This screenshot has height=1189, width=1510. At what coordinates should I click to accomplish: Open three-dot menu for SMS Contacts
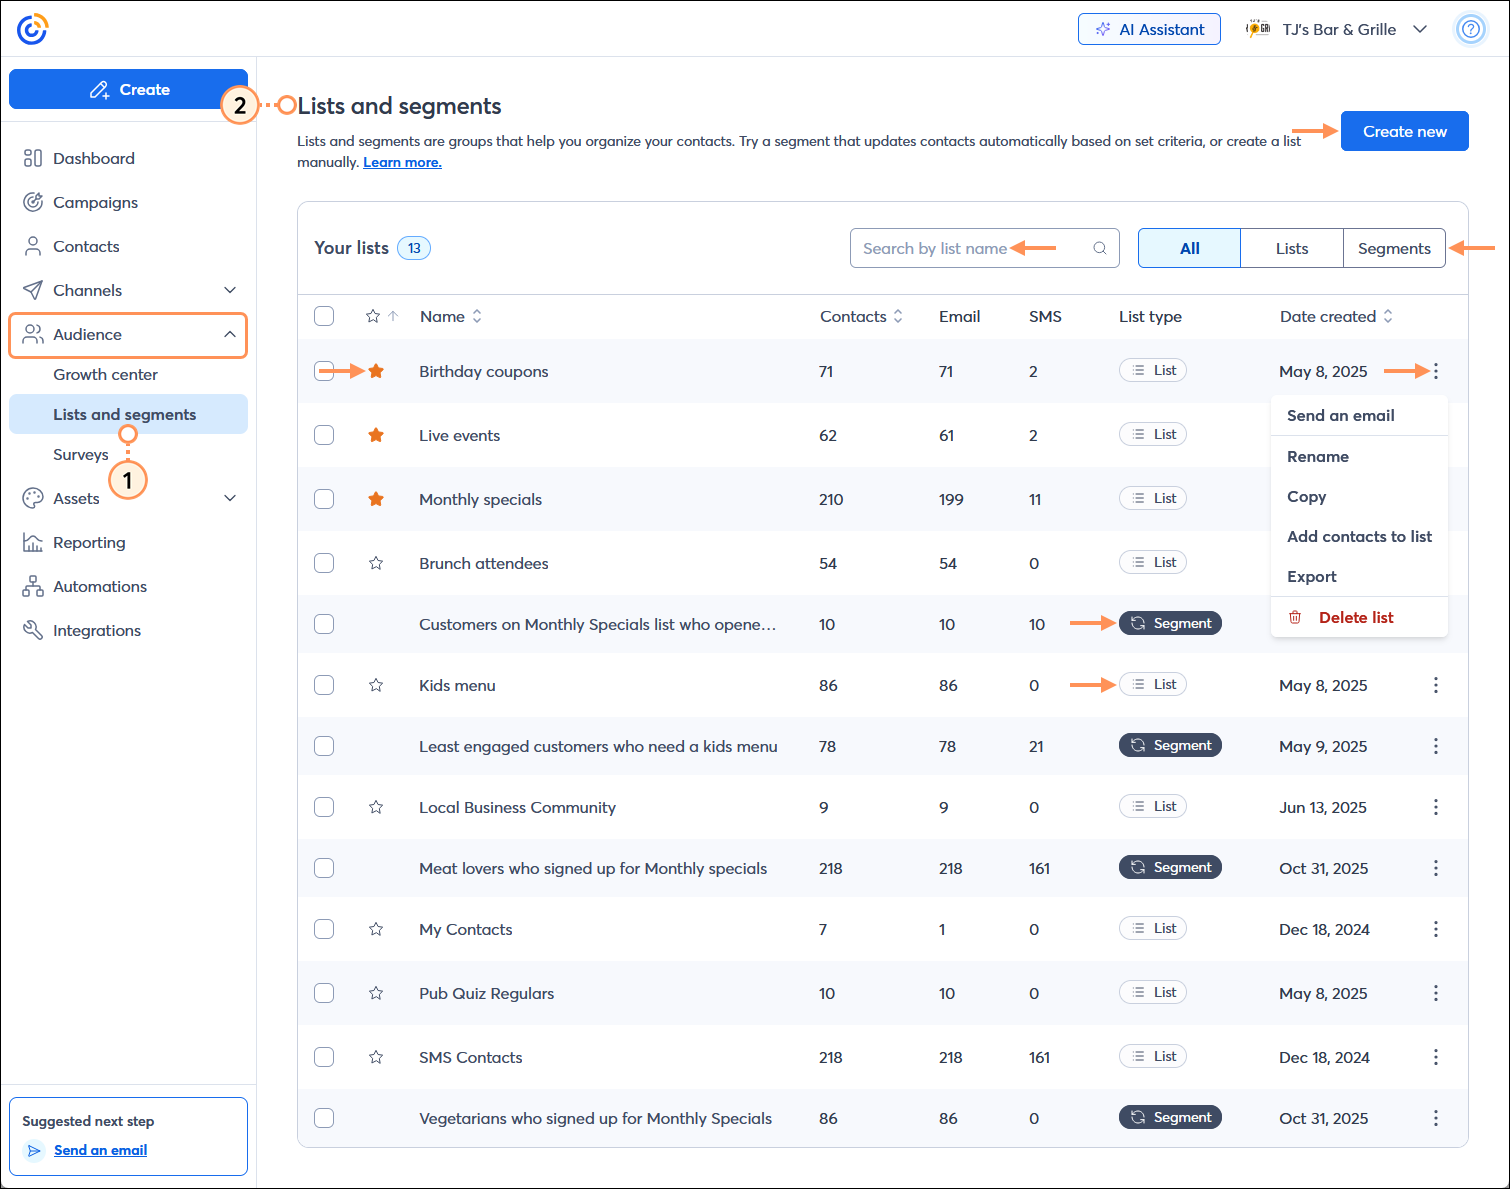1436,1057
